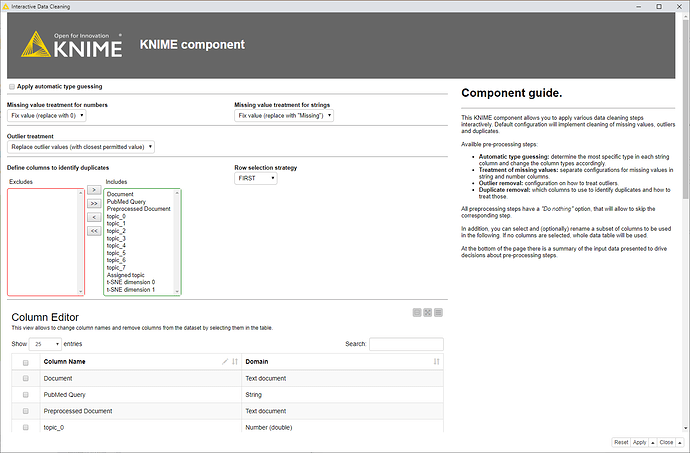This screenshot has height=453, width=690.
Task: Select t-SNE dimension 0 in Includes list
Action: [131, 282]
